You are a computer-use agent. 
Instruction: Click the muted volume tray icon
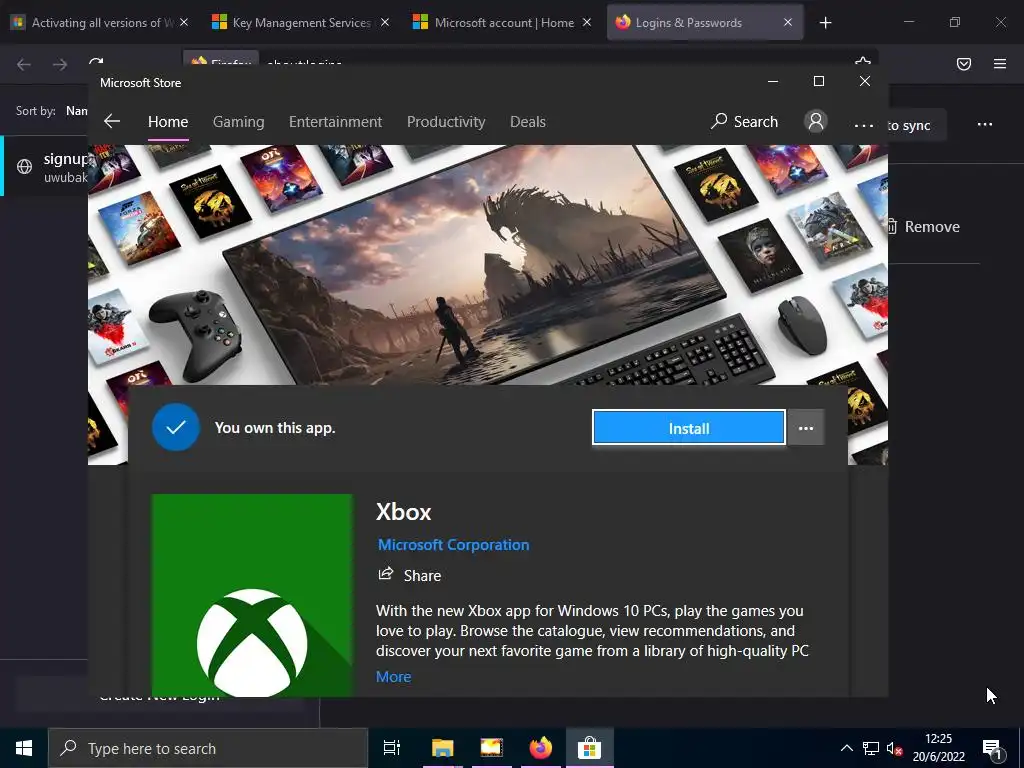point(895,748)
